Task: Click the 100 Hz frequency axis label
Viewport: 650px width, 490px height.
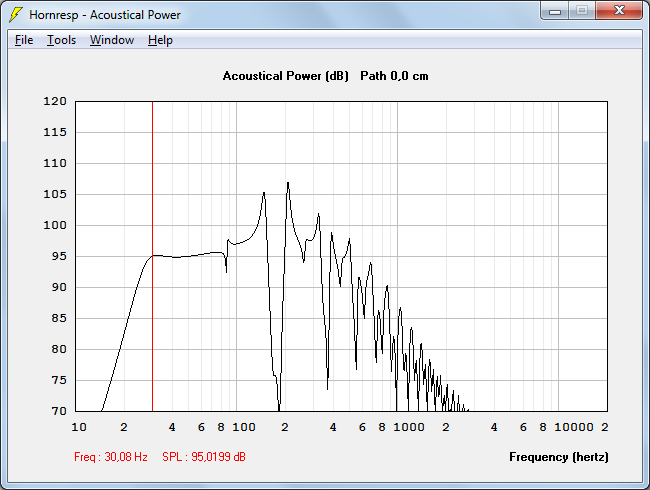Action: coord(244,427)
